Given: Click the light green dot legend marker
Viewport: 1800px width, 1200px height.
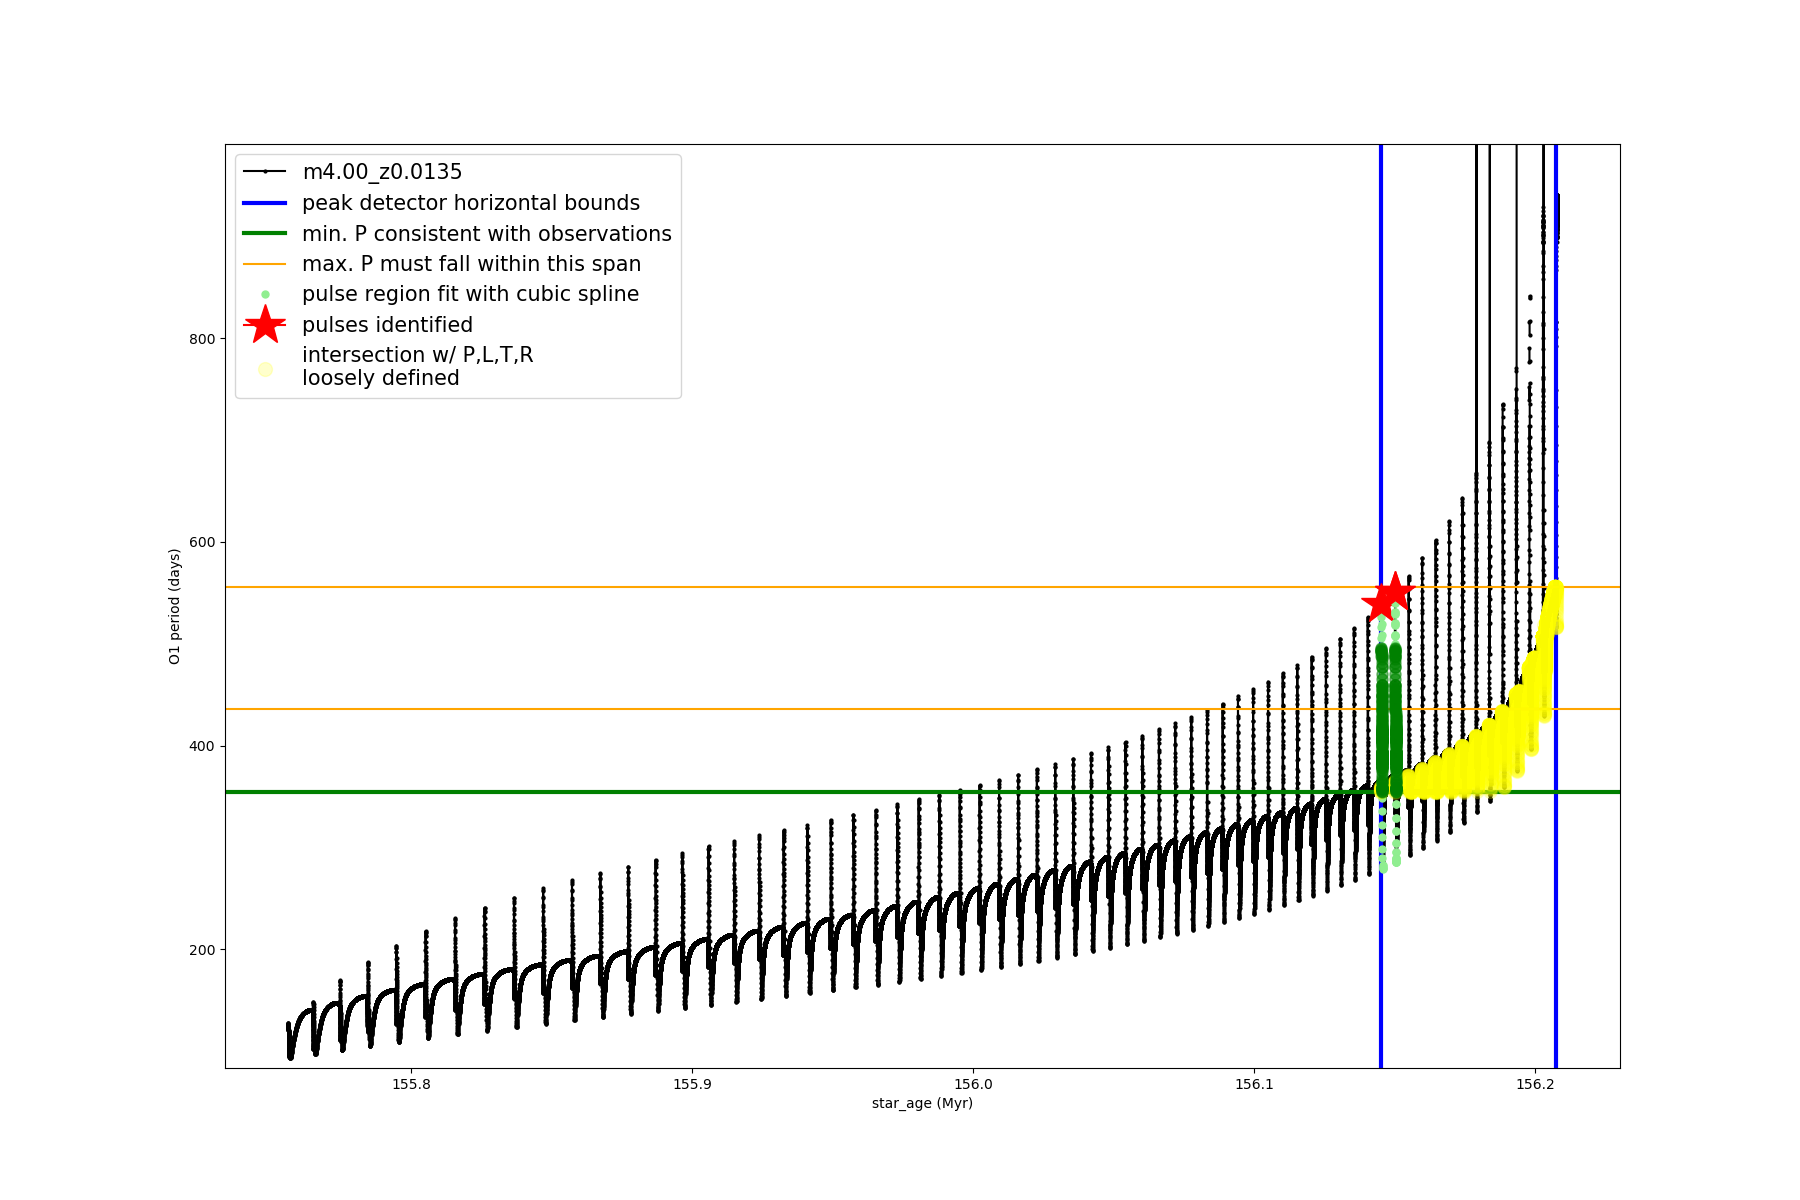Looking at the screenshot, I should click(265, 295).
